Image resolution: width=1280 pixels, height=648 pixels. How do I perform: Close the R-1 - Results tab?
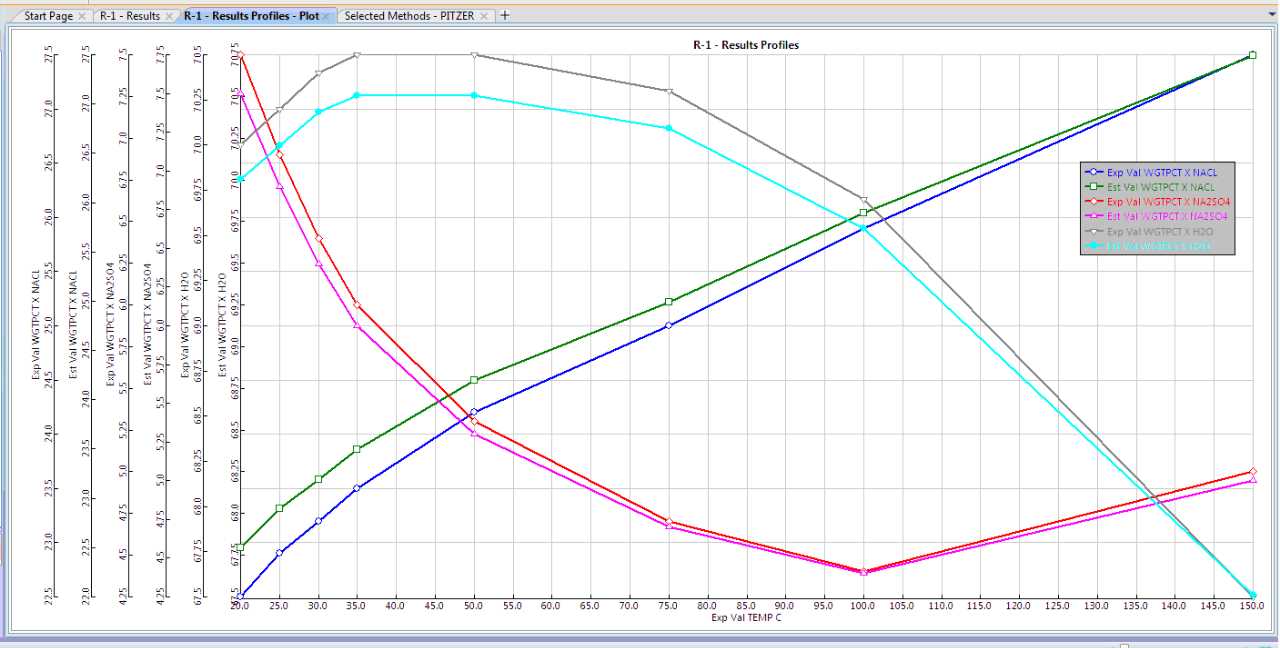pyautogui.click(x=169, y=16)
